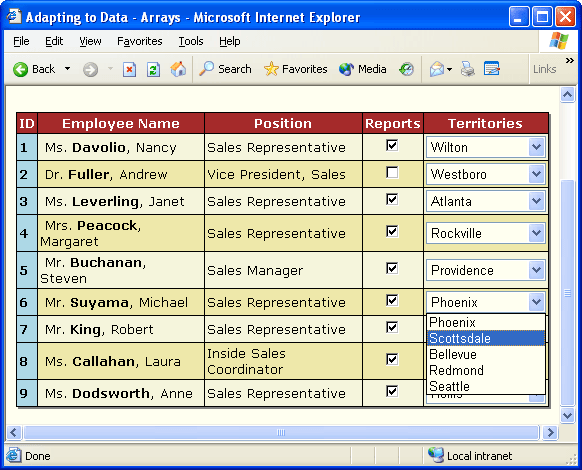Open the Favorites menu
Image resolution: width=582 pixels, height=470 pixels.
pyautogui.click(x=140, y=41)
